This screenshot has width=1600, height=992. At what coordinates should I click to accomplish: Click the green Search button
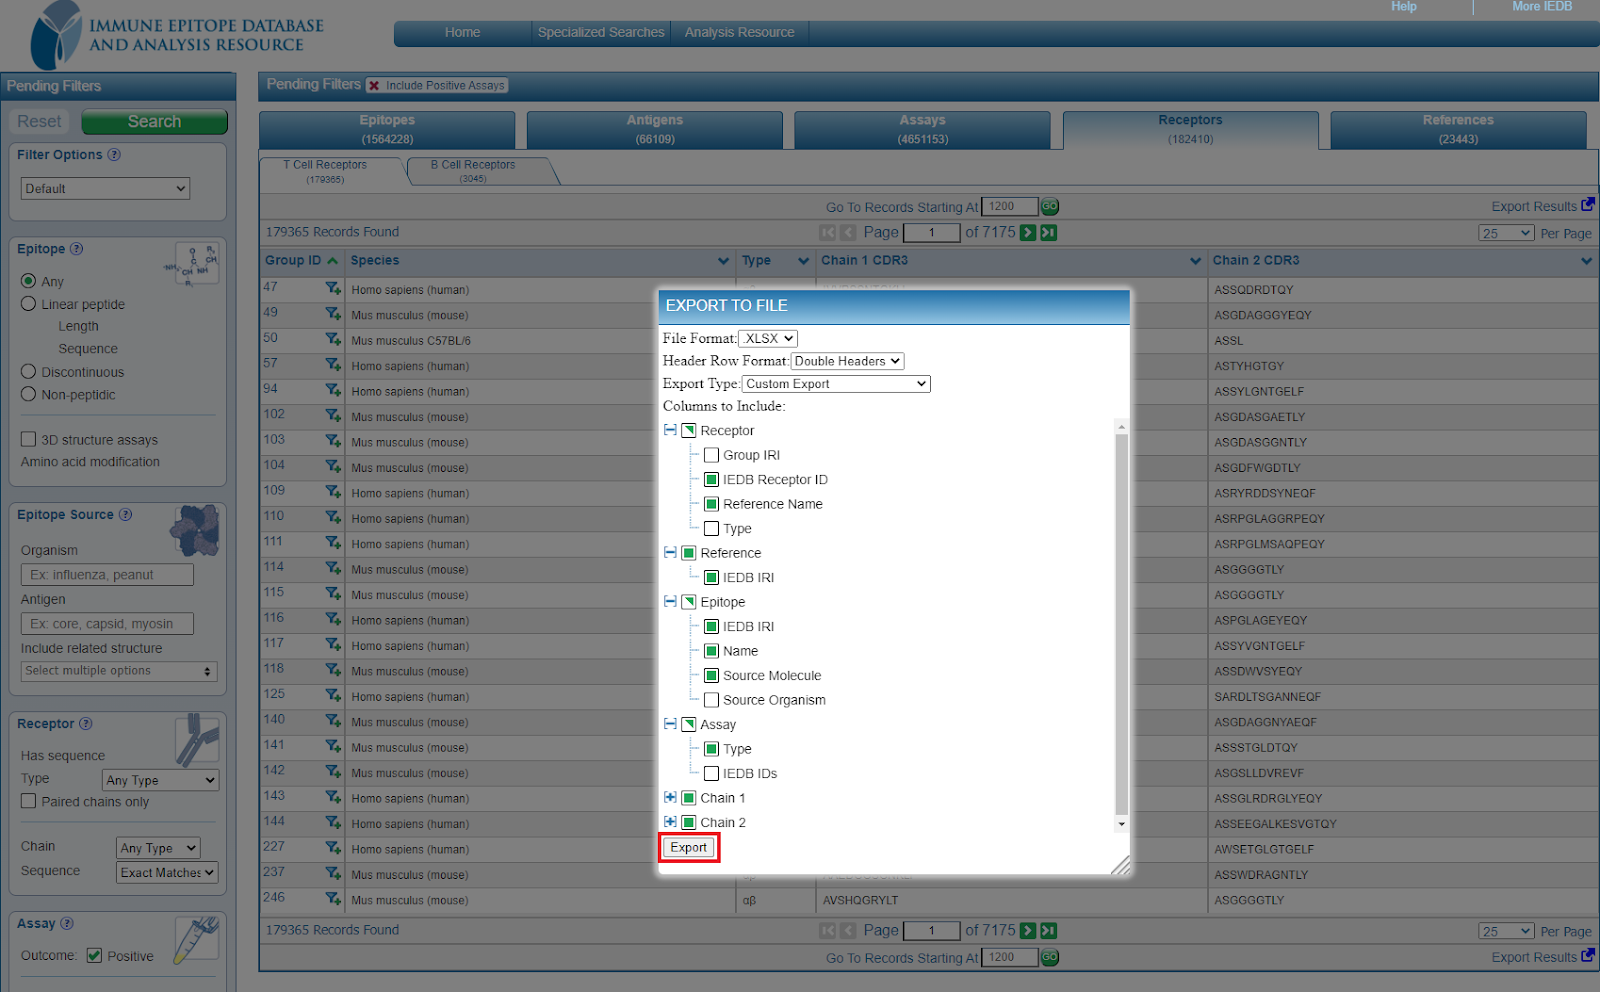pyautogui.click(x=154, y=122)
